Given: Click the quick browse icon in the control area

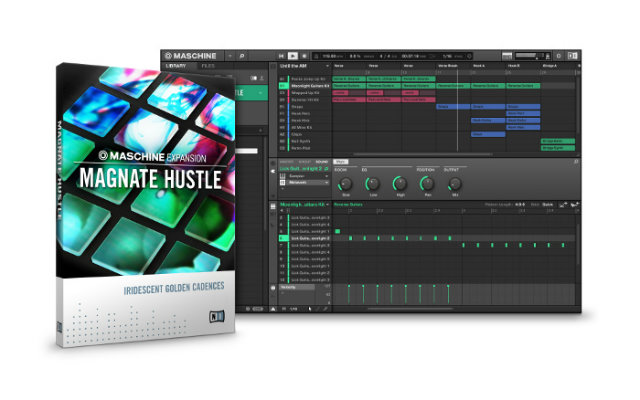Looking at the screenshot, I should coord(576,162).
